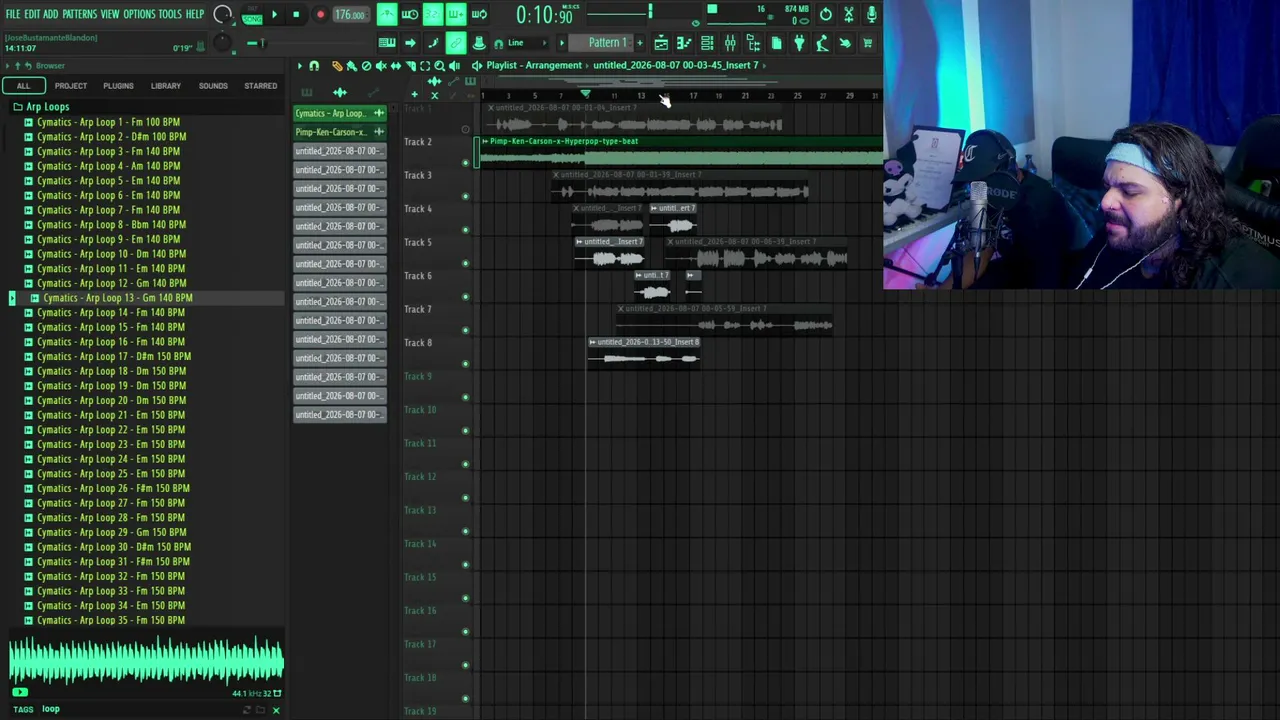Click the tempo field showing 176.000
This screenshot has width=1280, height=720.
click(x=349, y=15)
